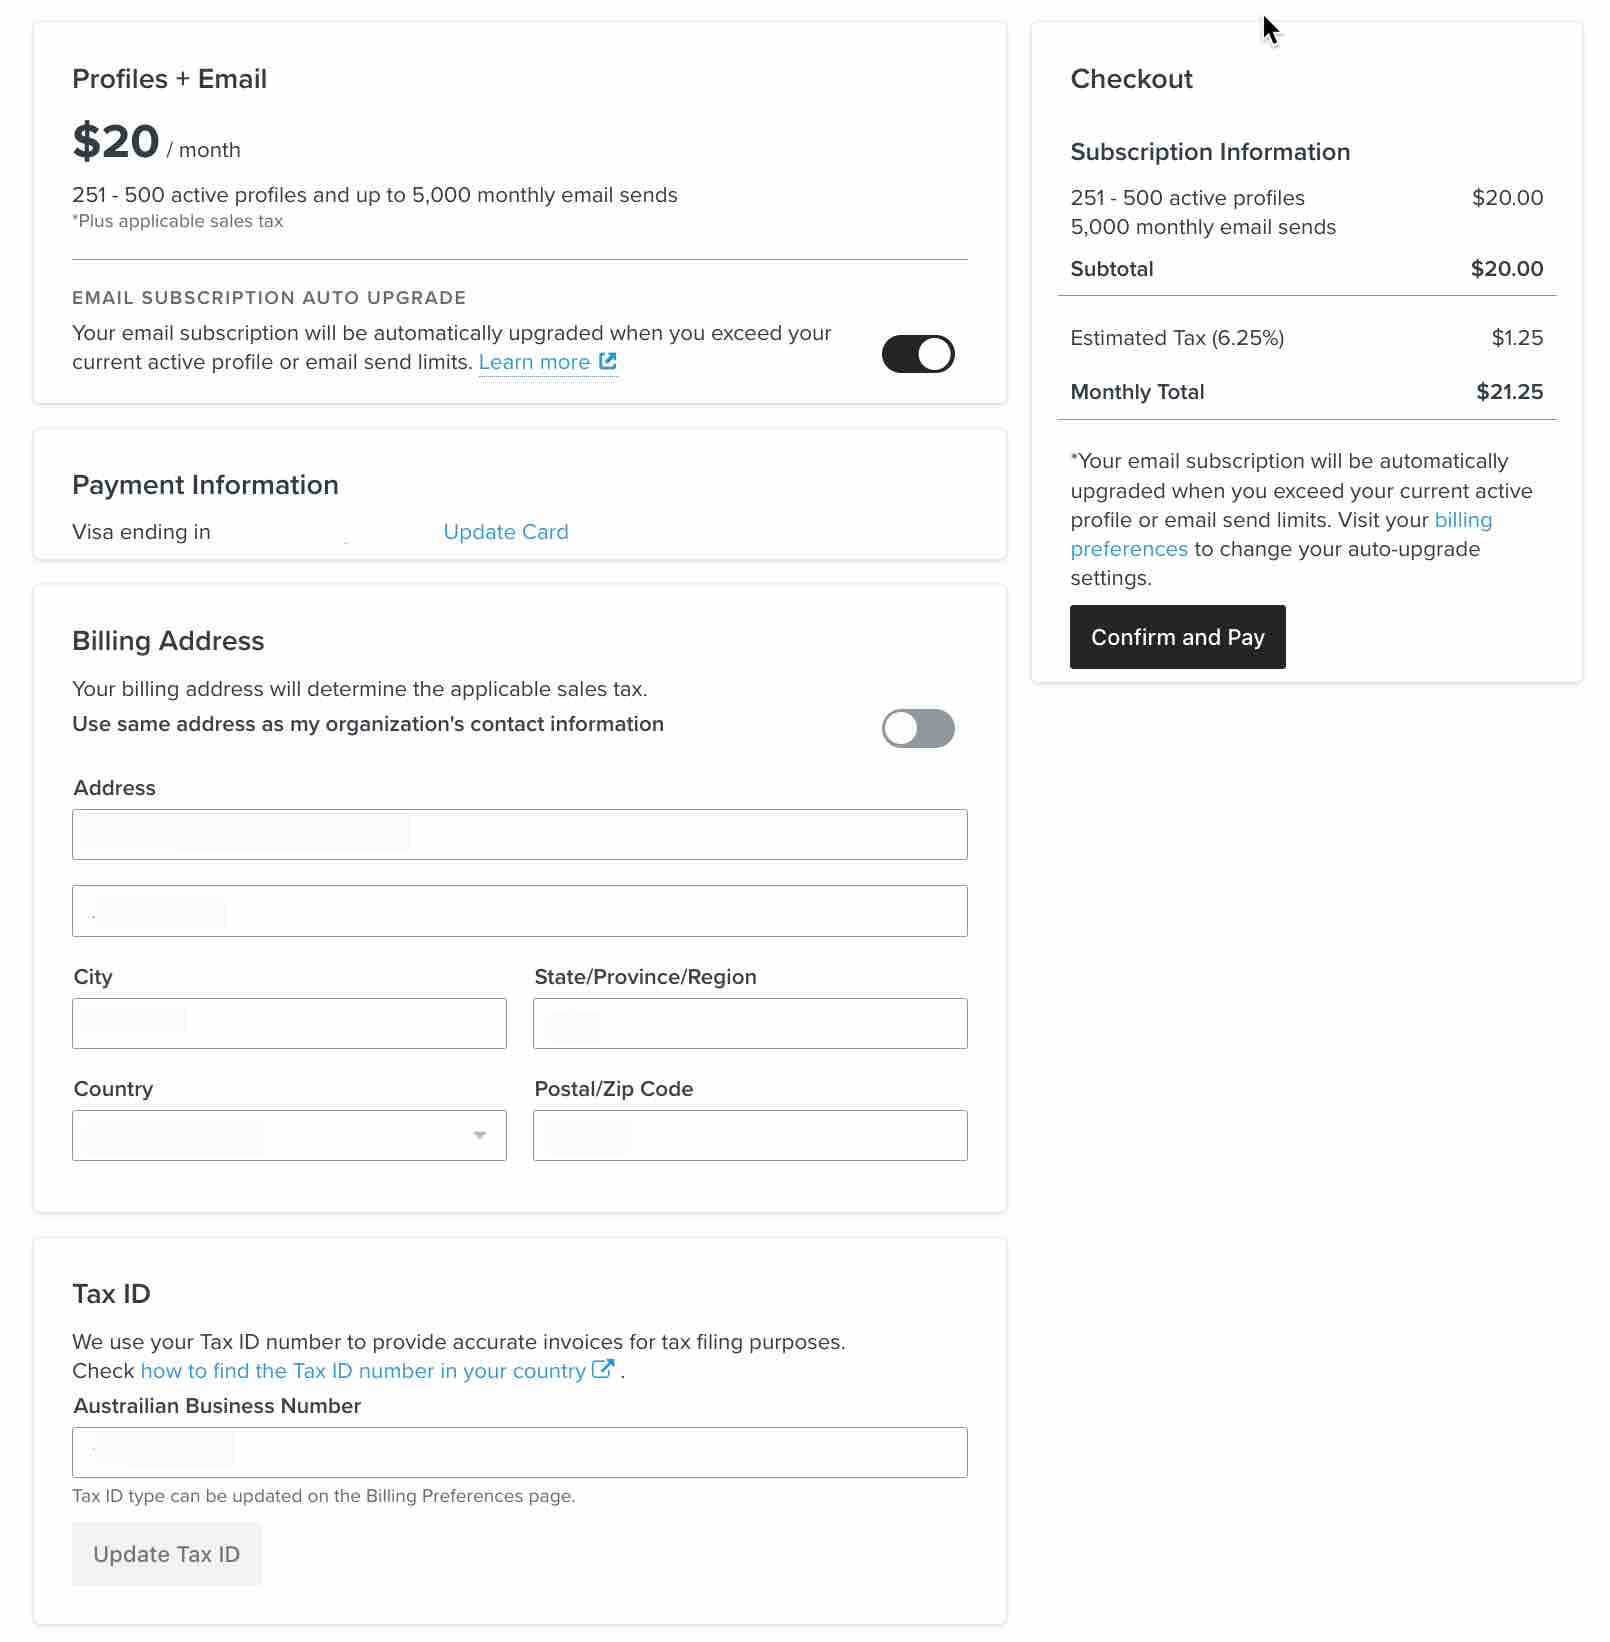Select the Postal/Zip Code field
1610x1642 pixels.
point(750,1135)
